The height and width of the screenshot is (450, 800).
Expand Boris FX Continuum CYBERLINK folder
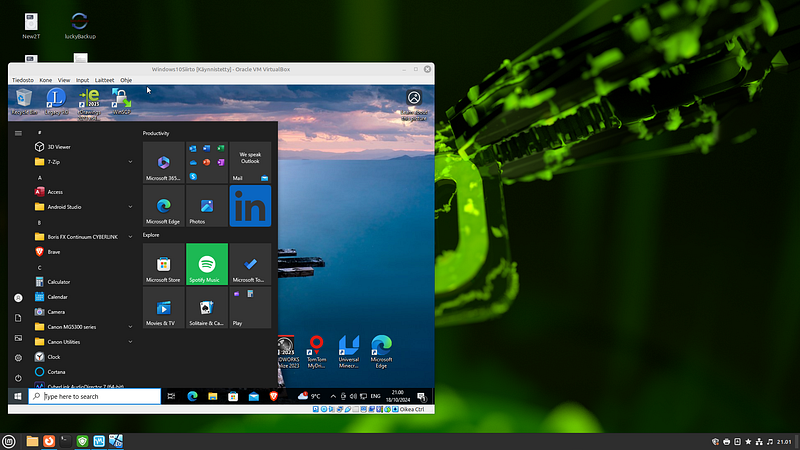coord(83,237)
